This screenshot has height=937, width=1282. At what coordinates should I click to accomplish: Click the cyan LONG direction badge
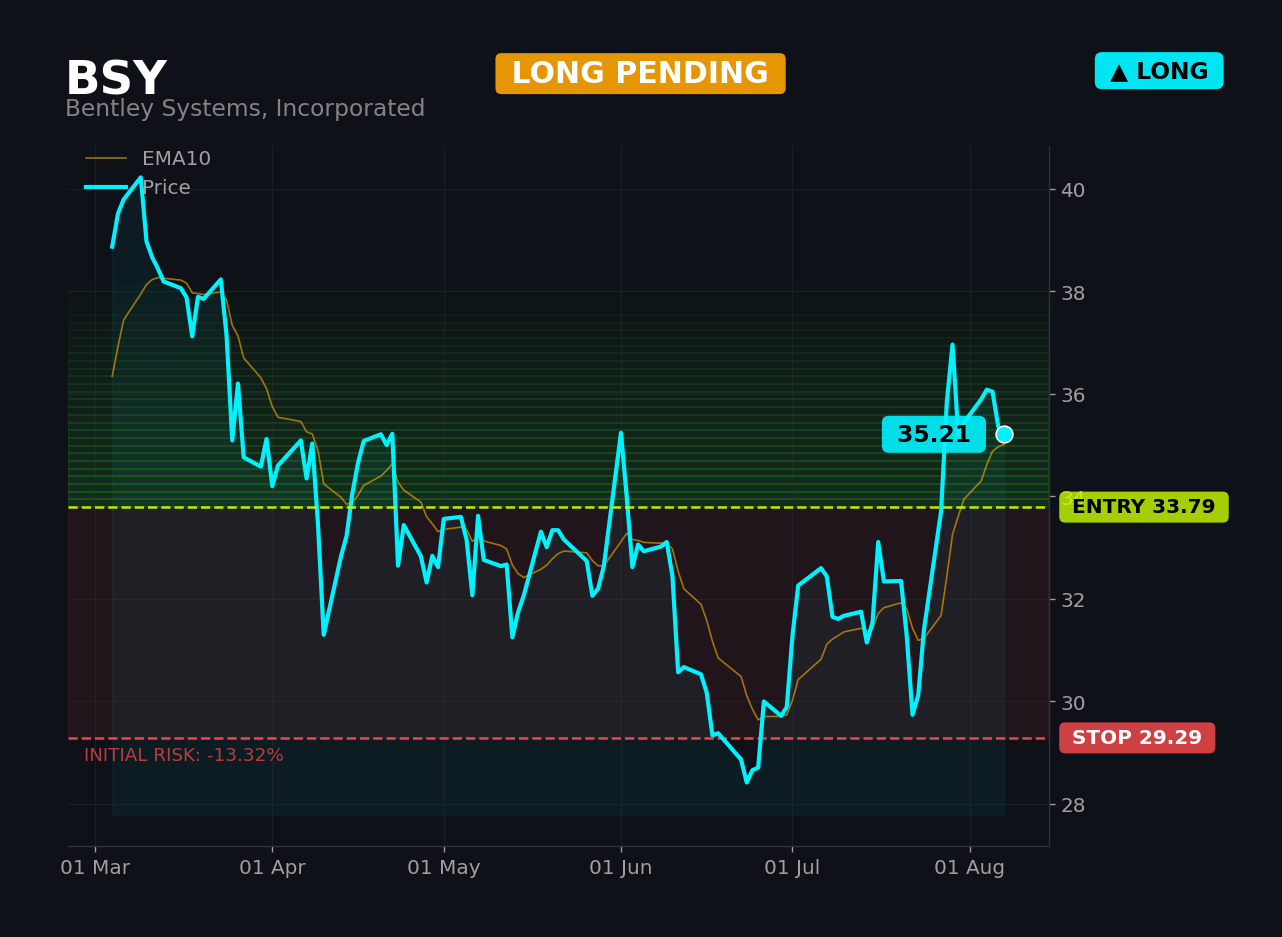coord(1159,71)
